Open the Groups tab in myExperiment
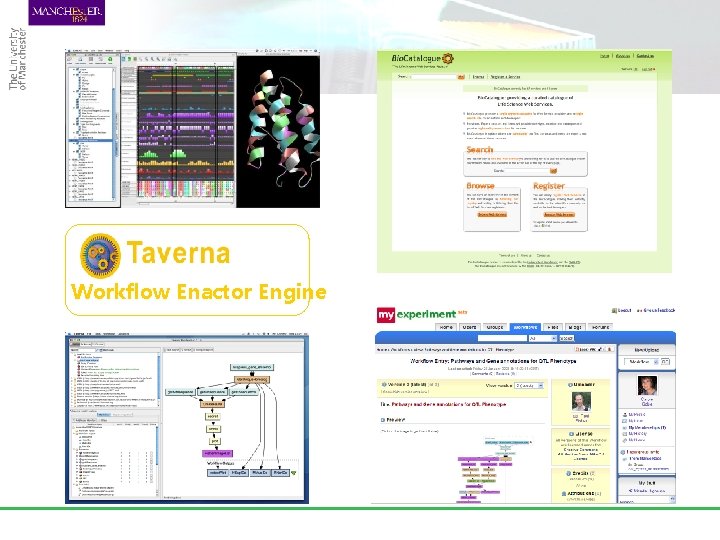 (495, 327)
